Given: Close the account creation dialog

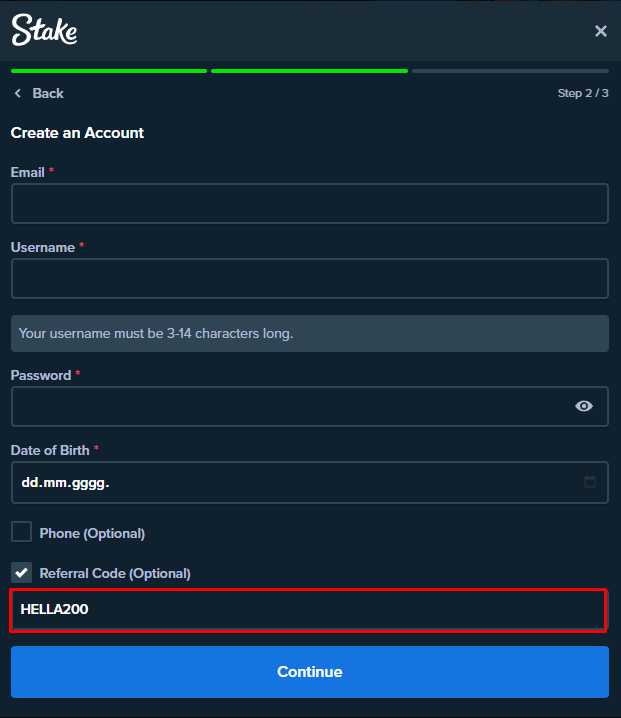Looking at the screenshot, I should click(601, 31).
